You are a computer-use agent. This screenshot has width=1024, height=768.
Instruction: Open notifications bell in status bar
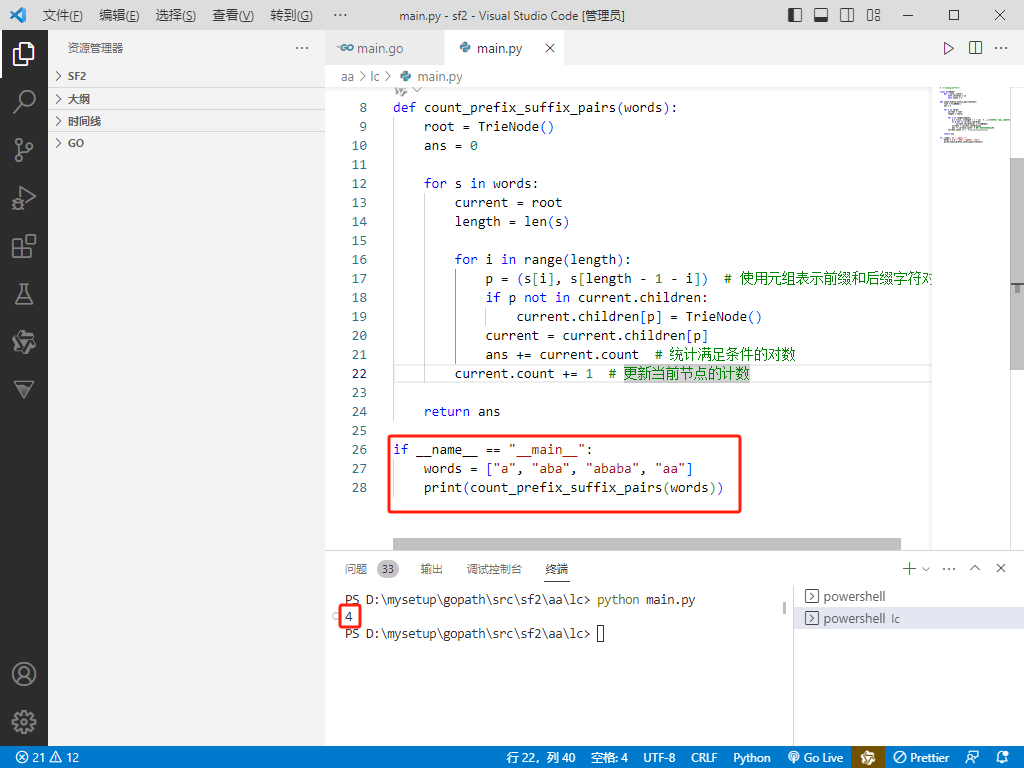1002,758
